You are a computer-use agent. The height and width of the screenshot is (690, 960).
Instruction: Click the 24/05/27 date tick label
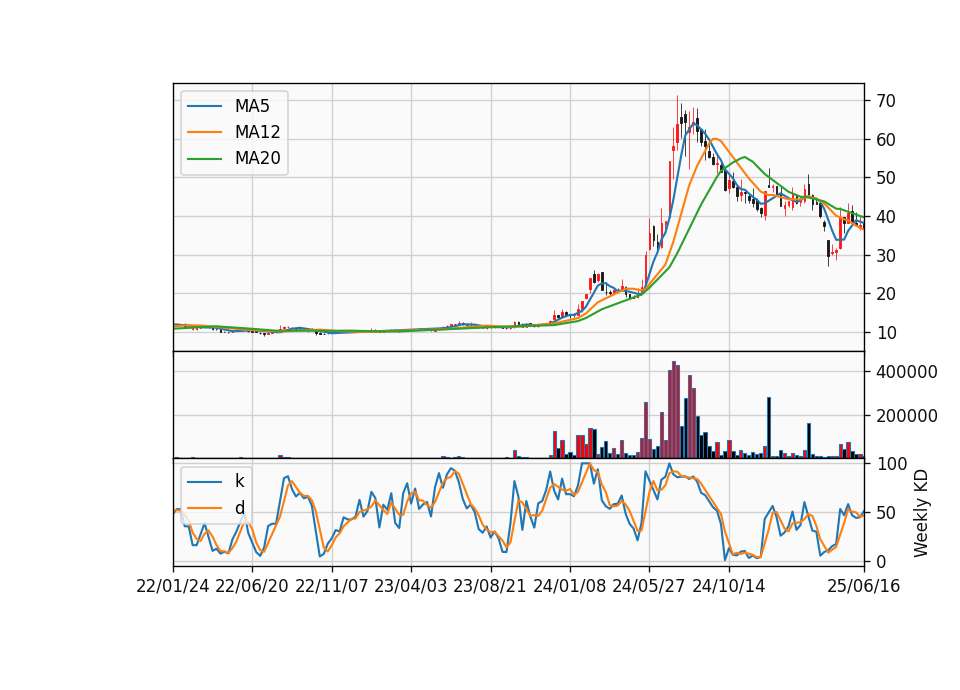(x=649, y=586)
